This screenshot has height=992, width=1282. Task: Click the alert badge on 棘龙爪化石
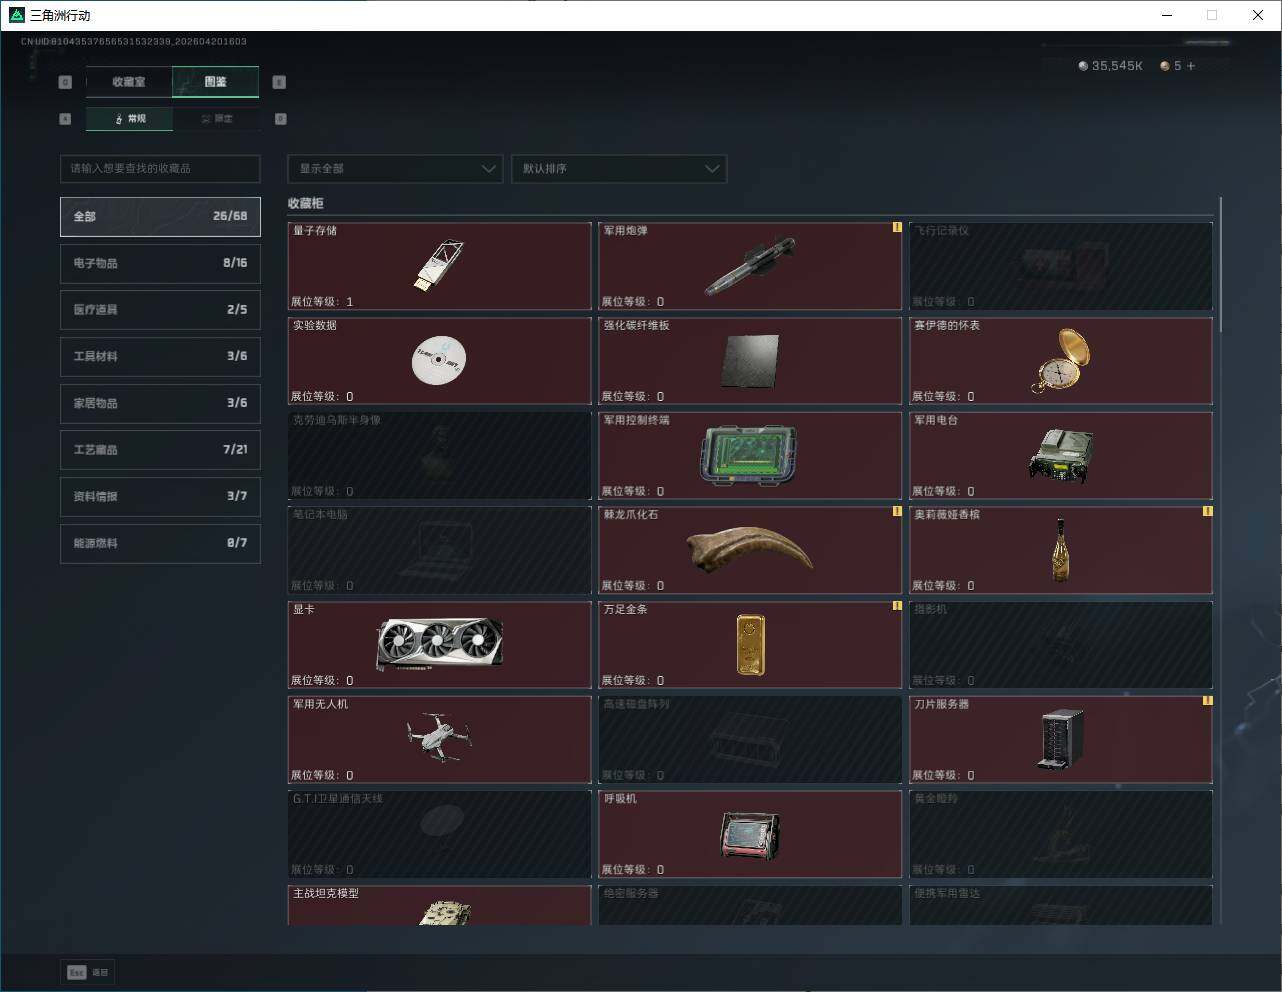click(897, 511)
